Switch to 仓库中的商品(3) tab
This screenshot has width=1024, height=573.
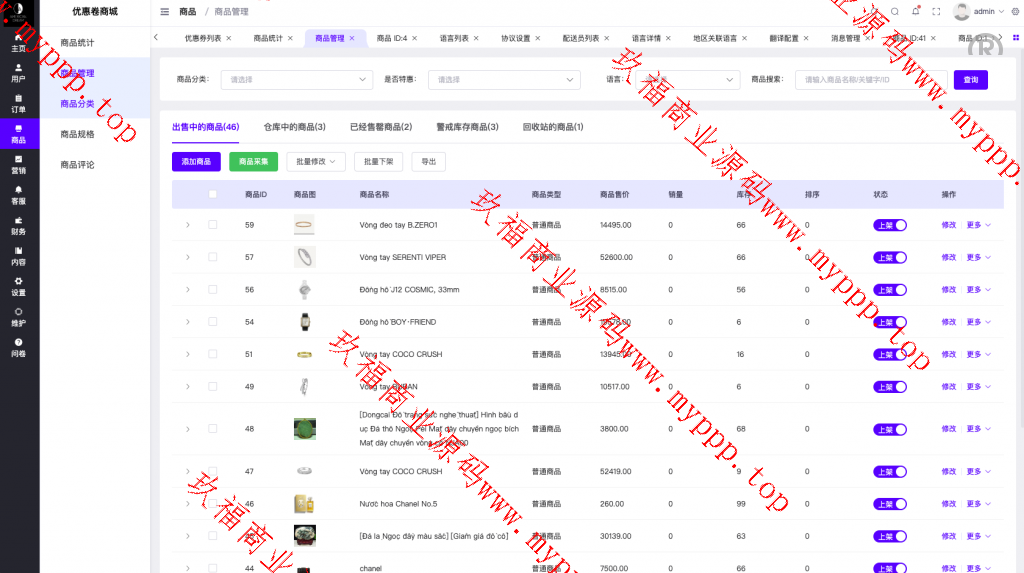pos(294,127)
